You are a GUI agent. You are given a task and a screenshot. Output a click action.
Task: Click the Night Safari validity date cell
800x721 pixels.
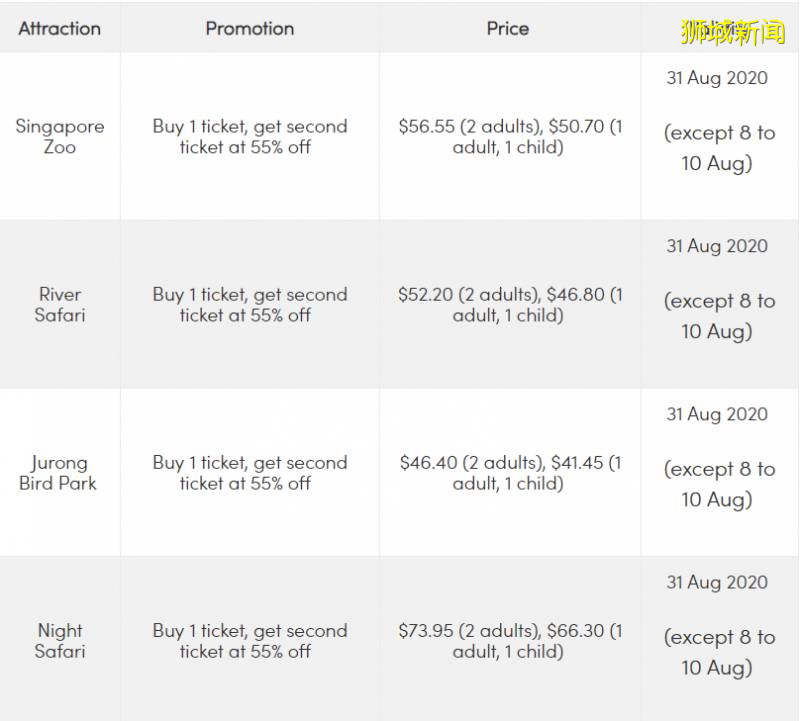(718, 625)
